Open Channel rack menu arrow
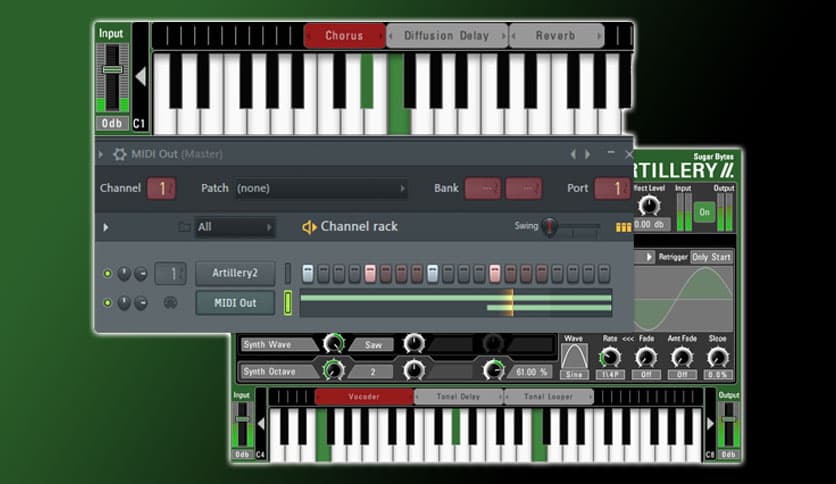 (x=106, y=228)
